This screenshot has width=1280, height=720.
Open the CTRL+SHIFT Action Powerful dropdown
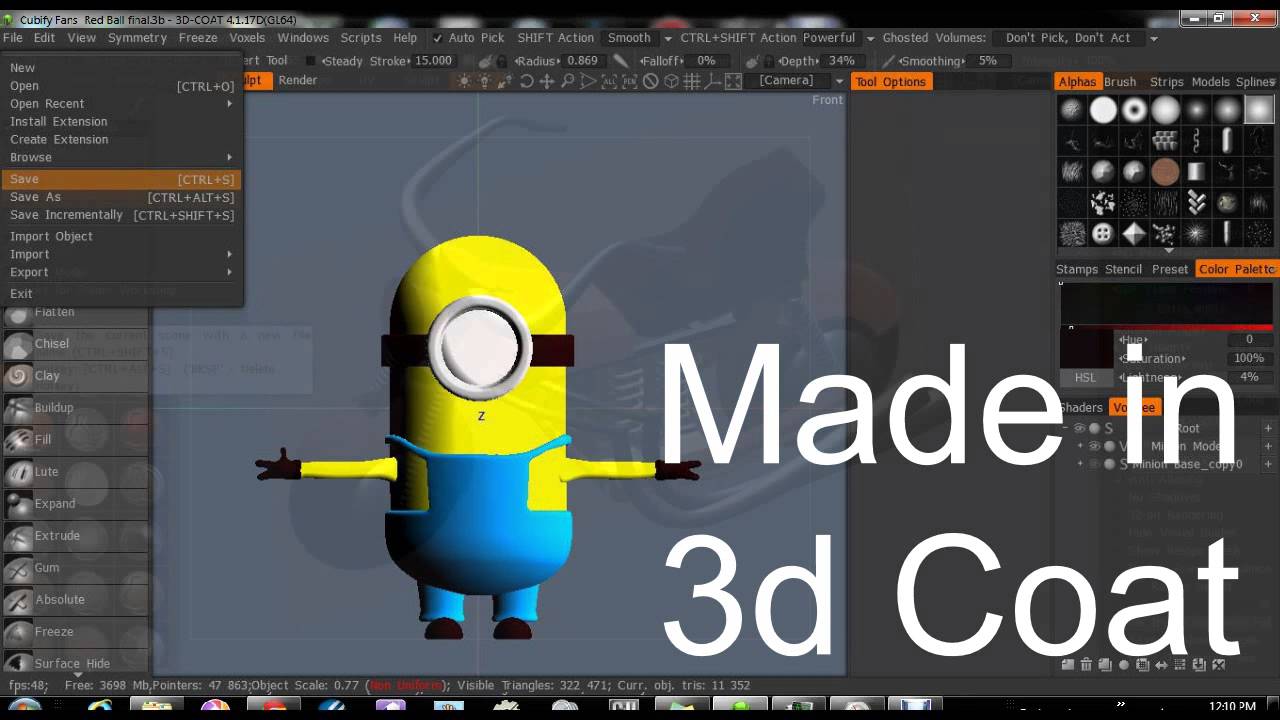tap(870, 38)
